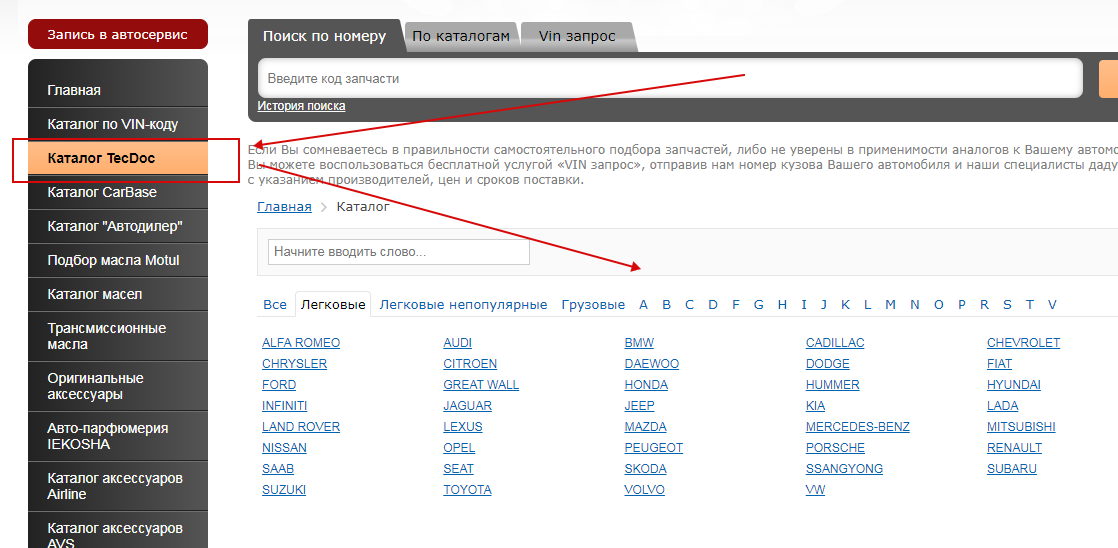Open Каталог масел menu item

pyautogui.click(x=118, y=294)
